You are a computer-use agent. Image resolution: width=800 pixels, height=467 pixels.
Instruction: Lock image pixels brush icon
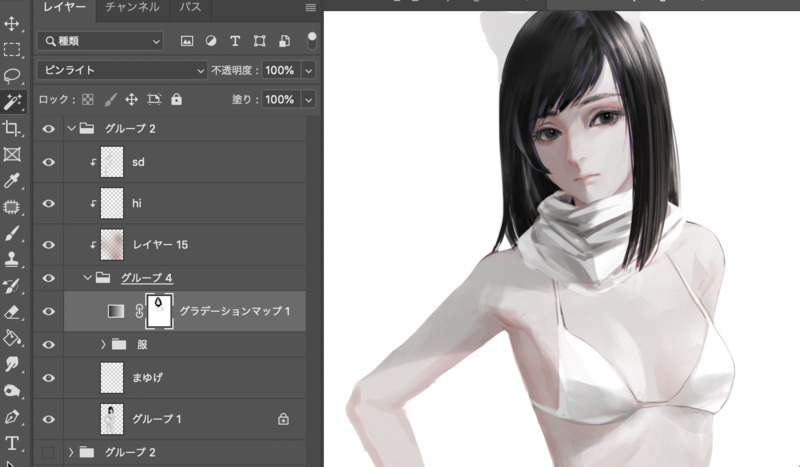[x=110, y=100]
